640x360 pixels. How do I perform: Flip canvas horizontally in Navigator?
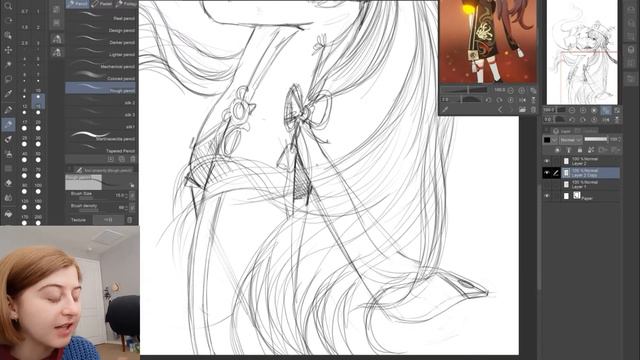[606, 120]
